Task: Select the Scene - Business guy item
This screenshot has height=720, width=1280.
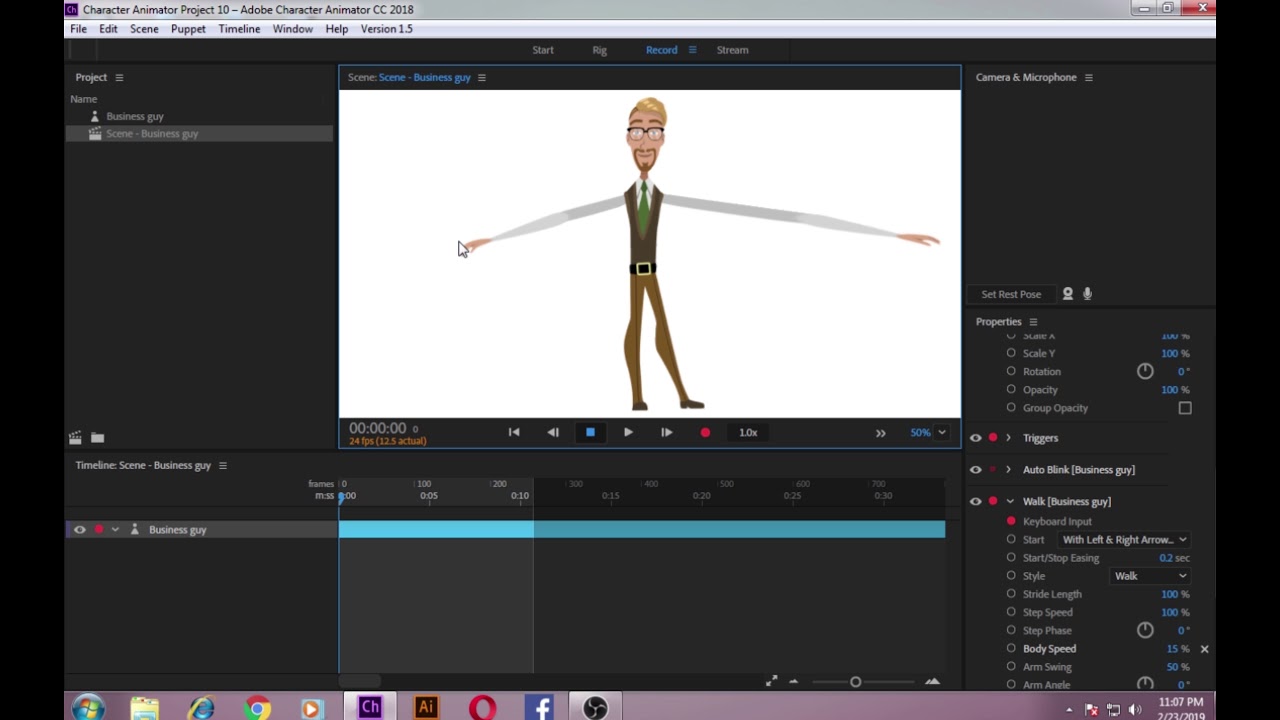Action: 152,134
